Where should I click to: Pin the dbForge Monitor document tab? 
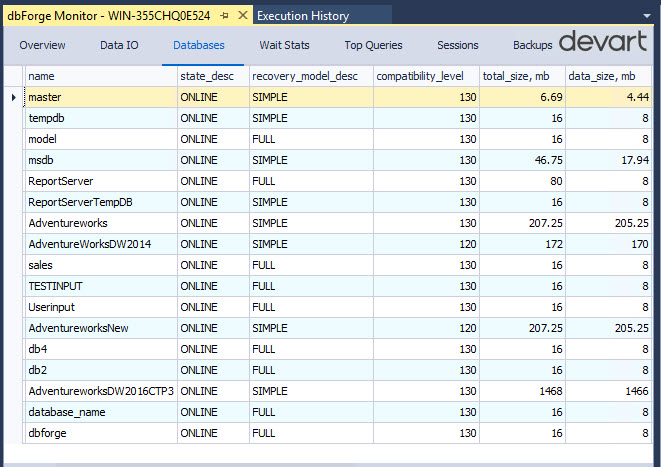pos(224,16)
